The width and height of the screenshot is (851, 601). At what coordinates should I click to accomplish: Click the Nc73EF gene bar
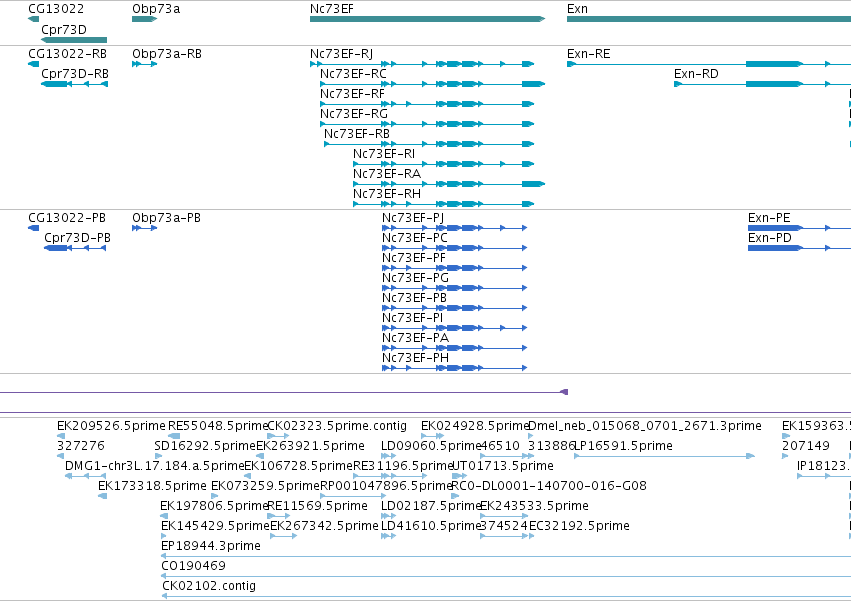427,19
